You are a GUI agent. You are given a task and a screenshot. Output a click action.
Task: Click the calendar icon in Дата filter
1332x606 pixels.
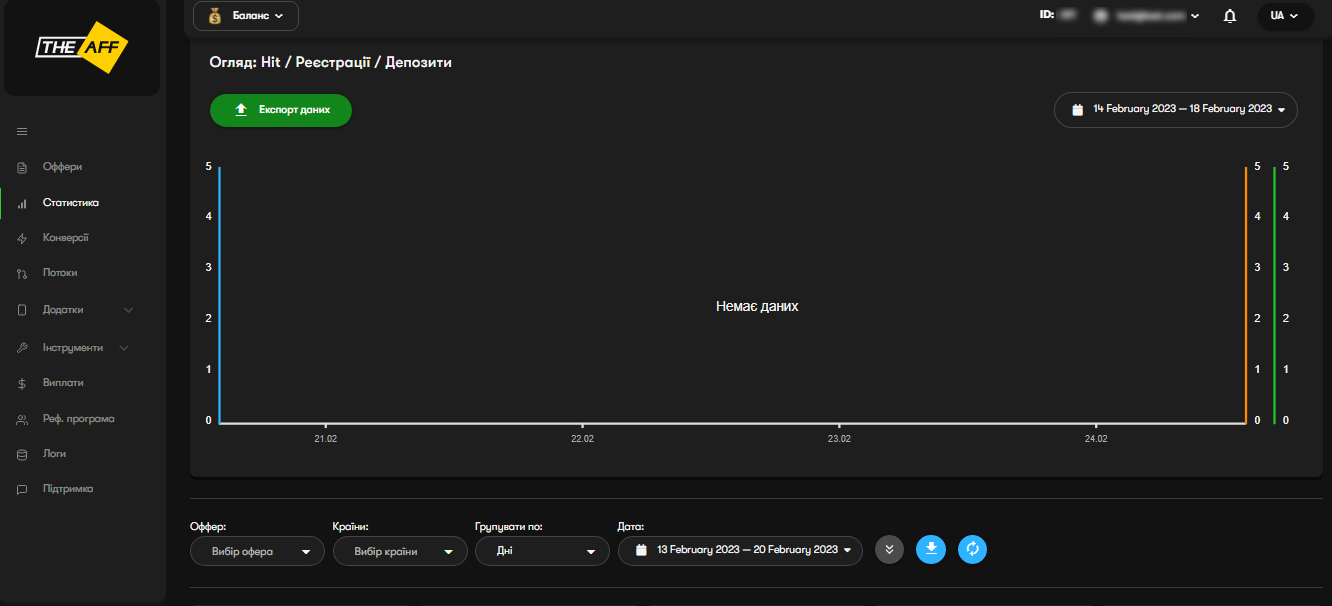point(641,550)
